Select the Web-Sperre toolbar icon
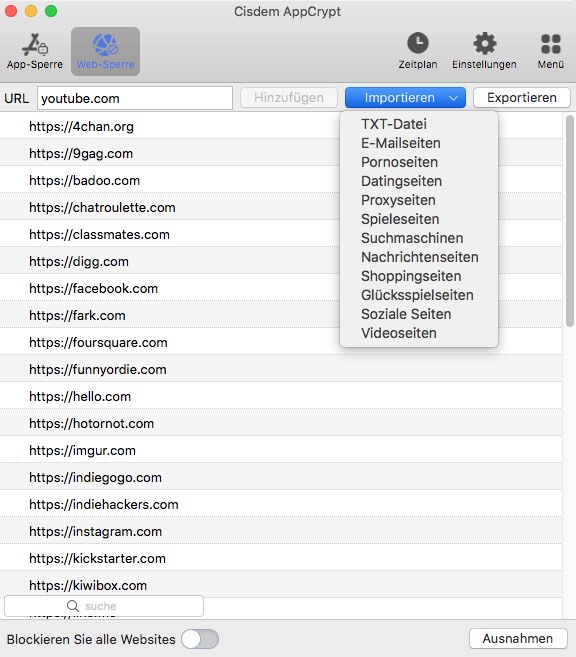576x657 pixels. coord(105,51)
